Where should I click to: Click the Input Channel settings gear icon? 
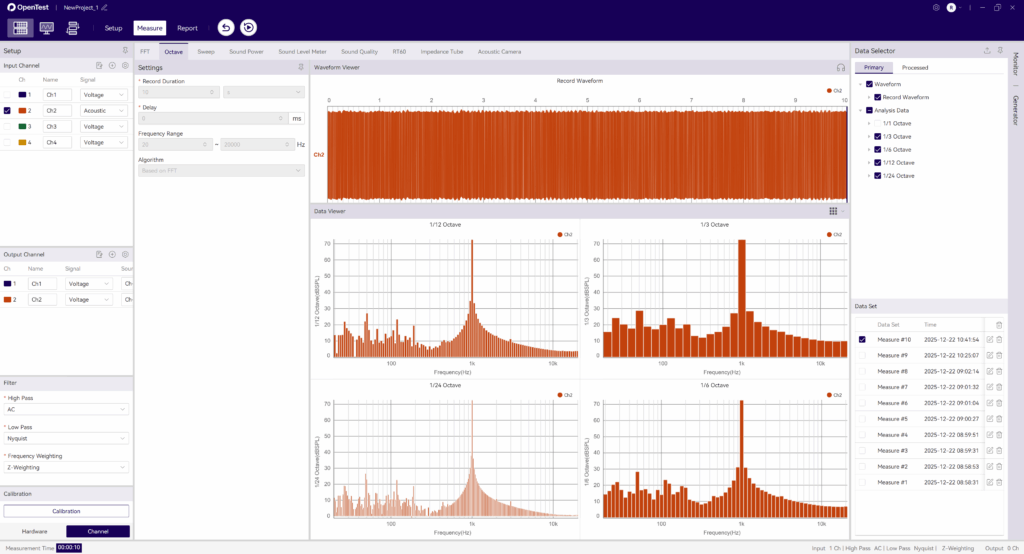125,66
